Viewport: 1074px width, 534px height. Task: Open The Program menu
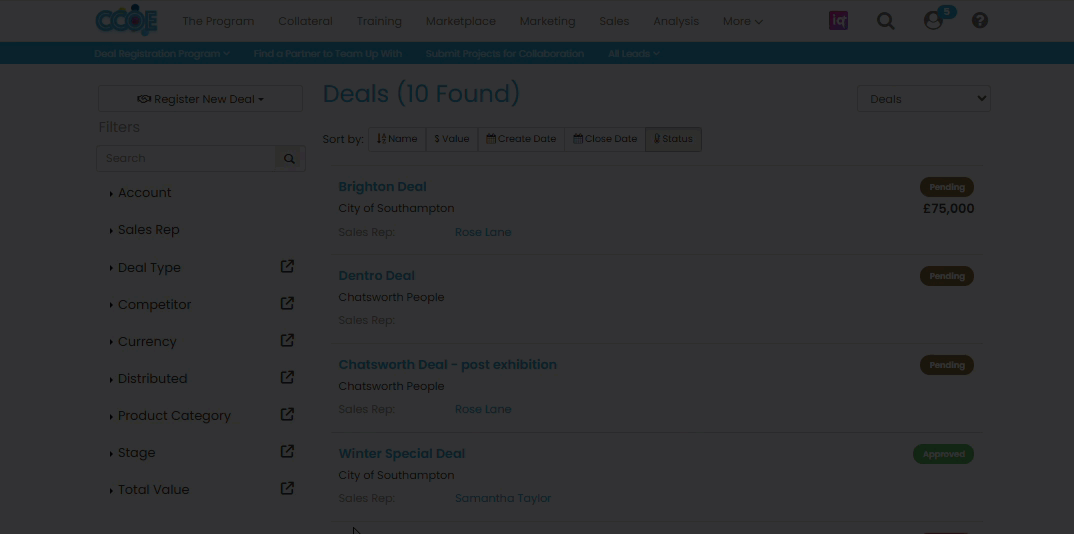click(x=218, y=21)
